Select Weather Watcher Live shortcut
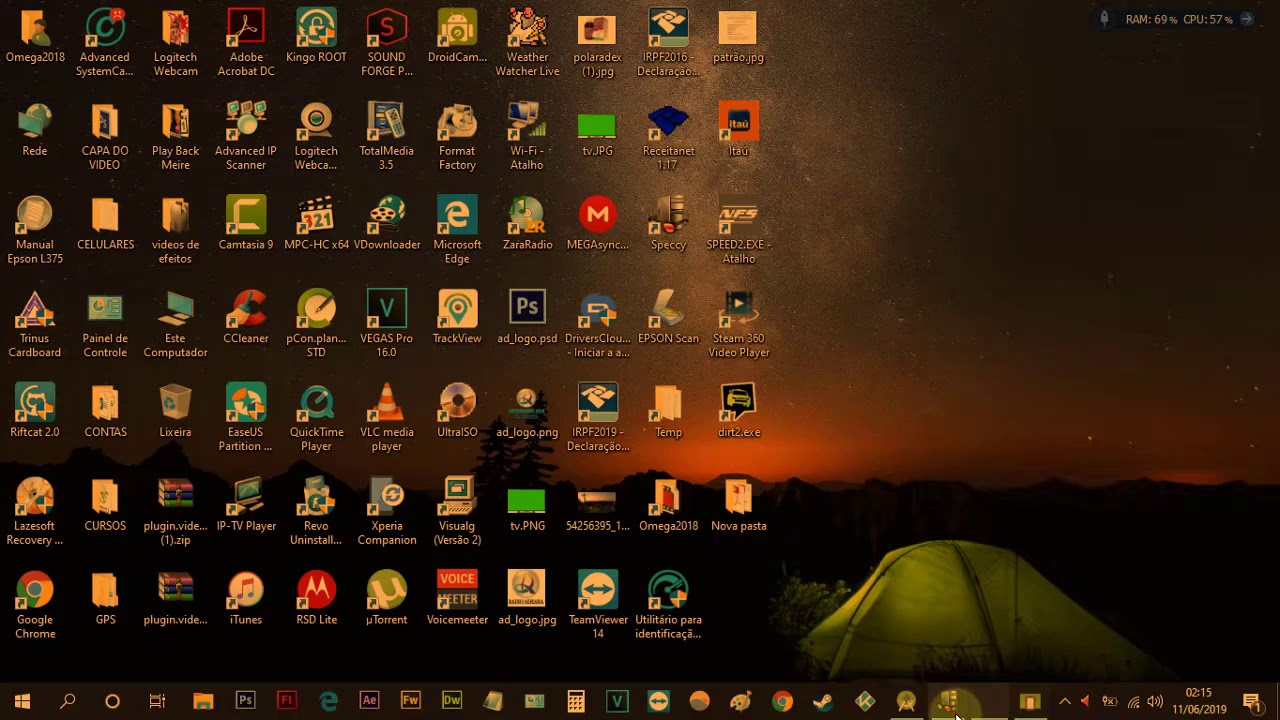 [x=527, y=42]
